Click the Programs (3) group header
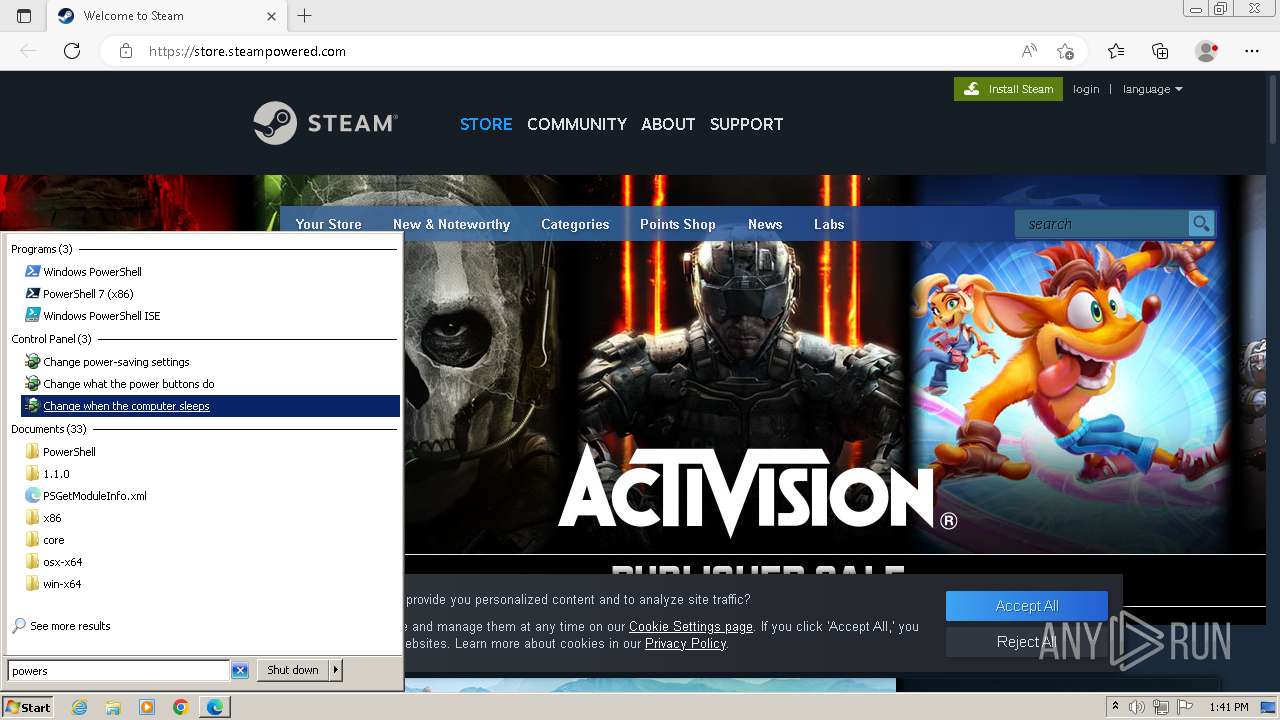Screen dimensions: 1280x720 (42, 249)
